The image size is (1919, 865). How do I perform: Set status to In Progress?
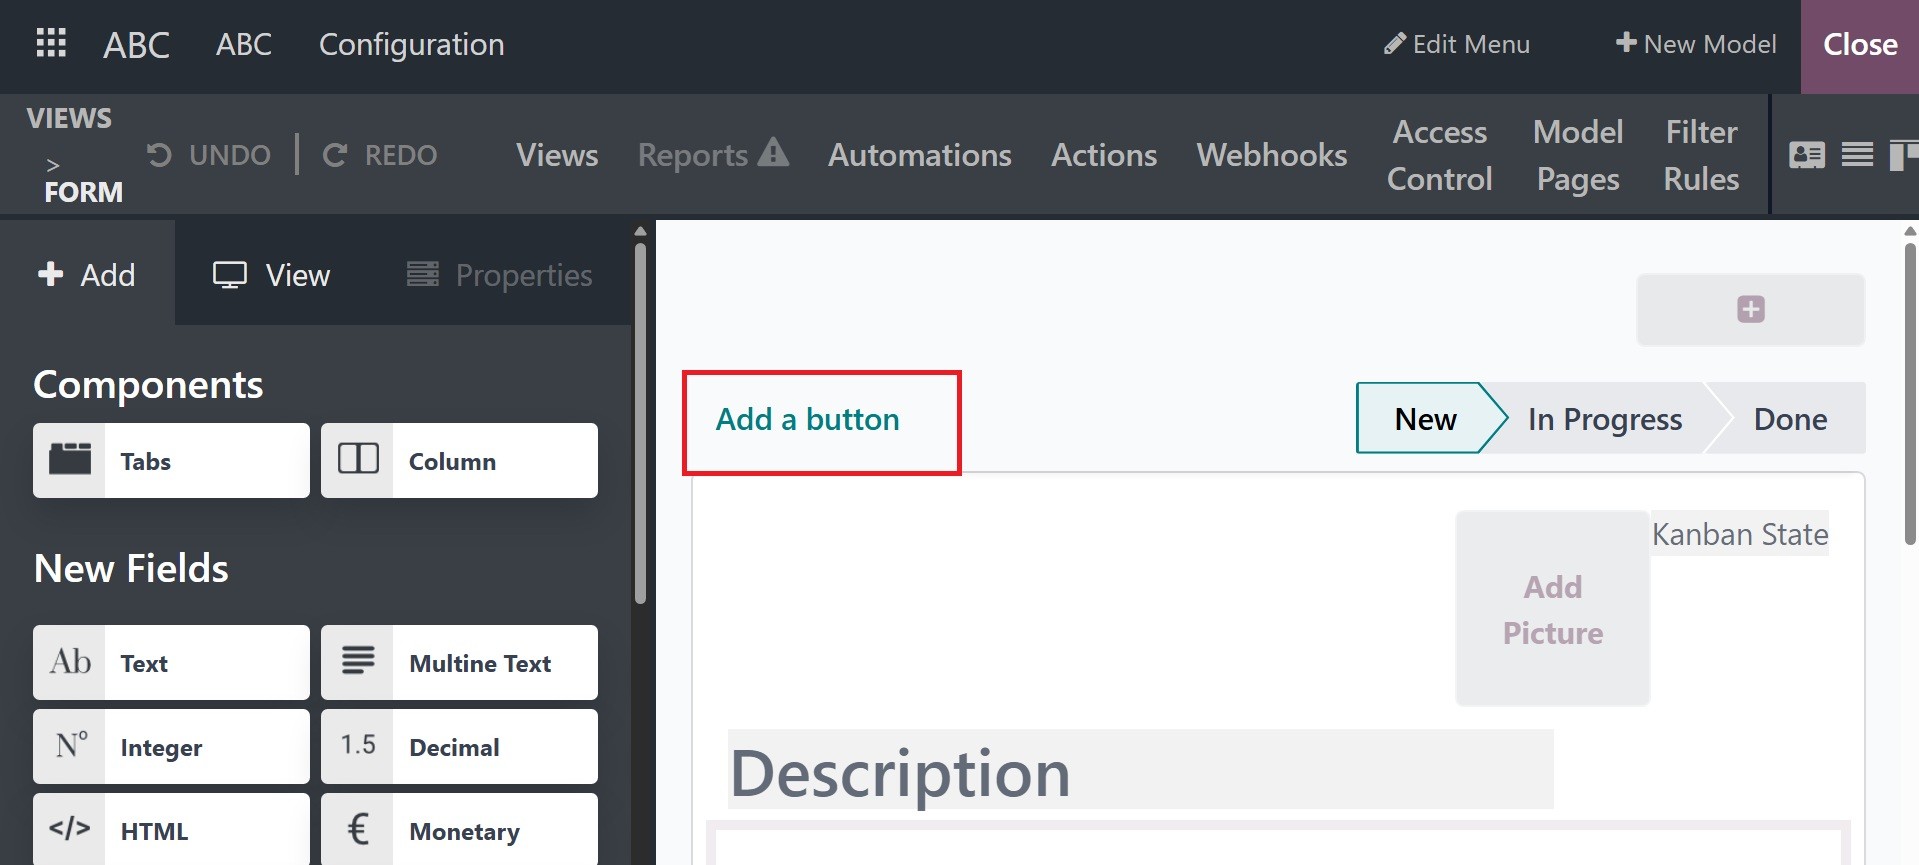coord(1604,419)
